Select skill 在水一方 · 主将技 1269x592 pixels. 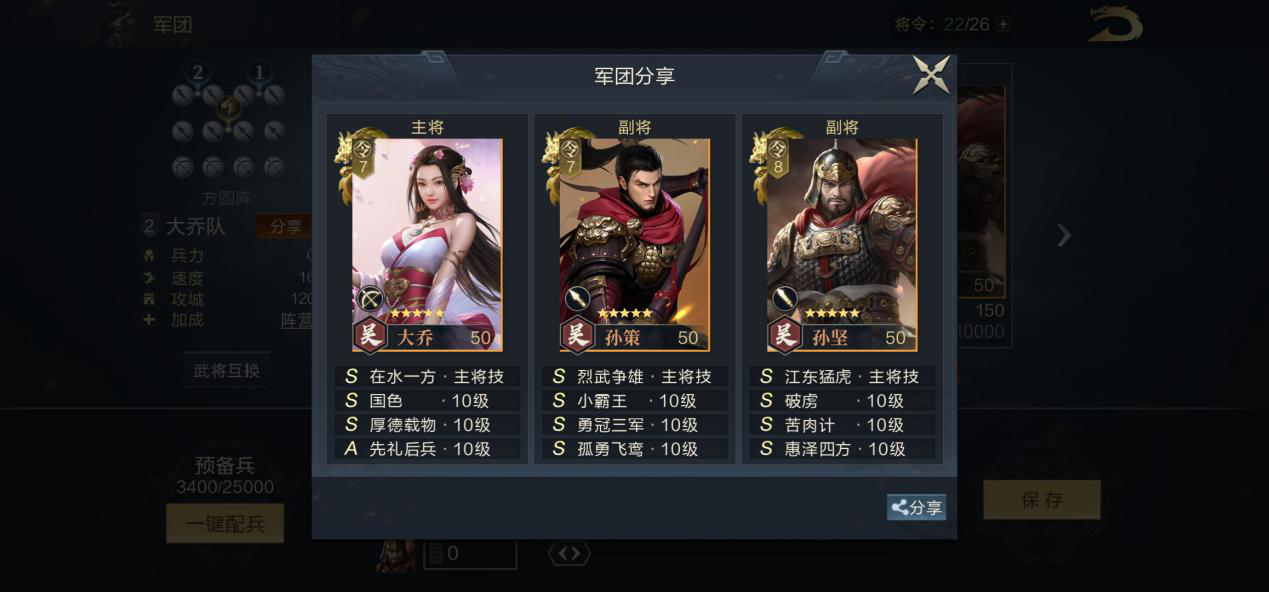427,377
